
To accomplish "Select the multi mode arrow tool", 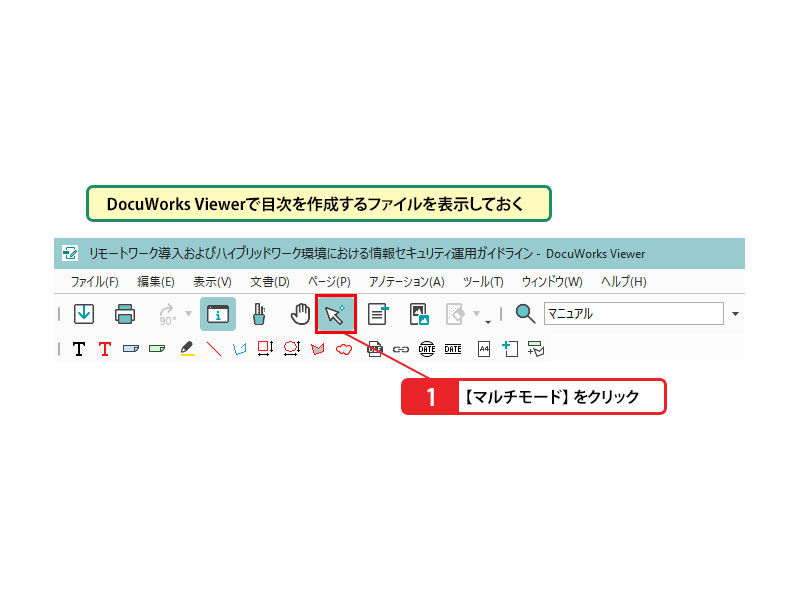I will pyautogui.click(x=335, y=314).
